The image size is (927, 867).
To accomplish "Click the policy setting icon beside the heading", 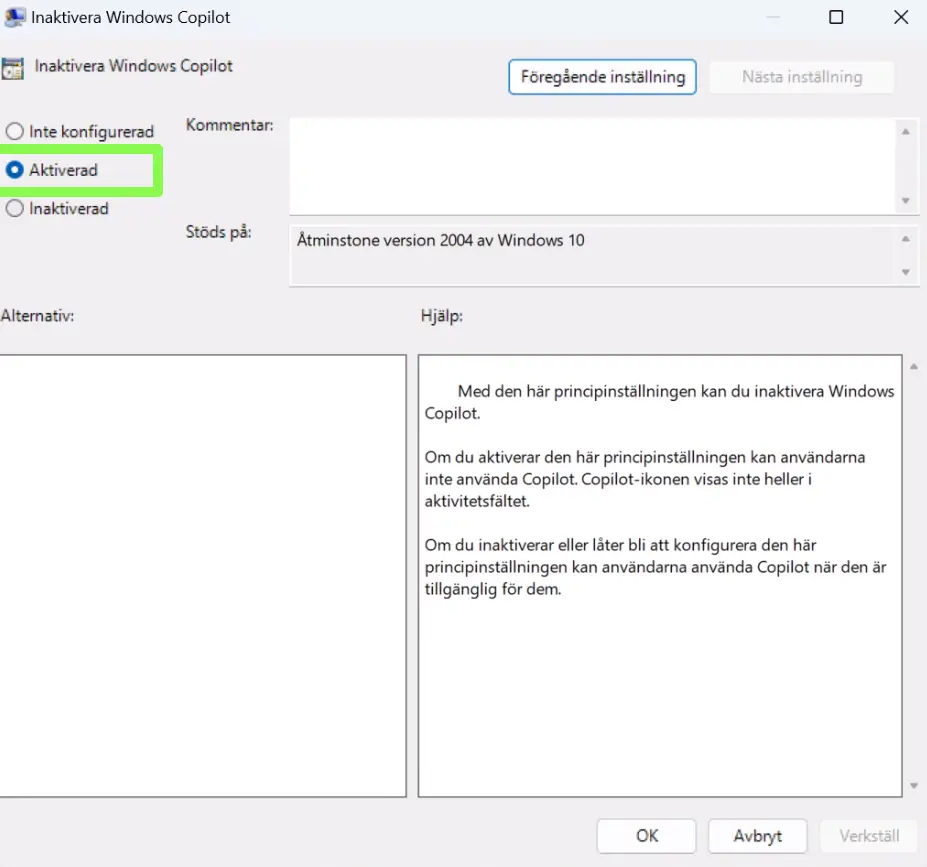I will click(x=13, y=68).
